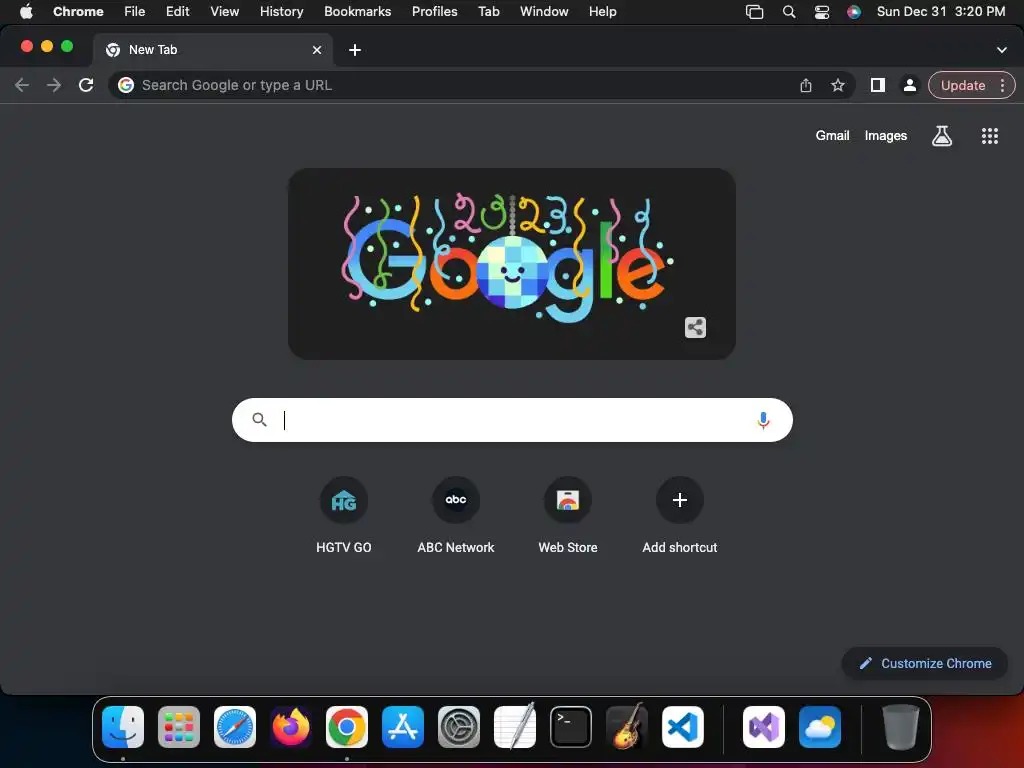This screenshot has height=768, width=1024.
Task: Share the Google New Year doodle
Action: point(696,327)
